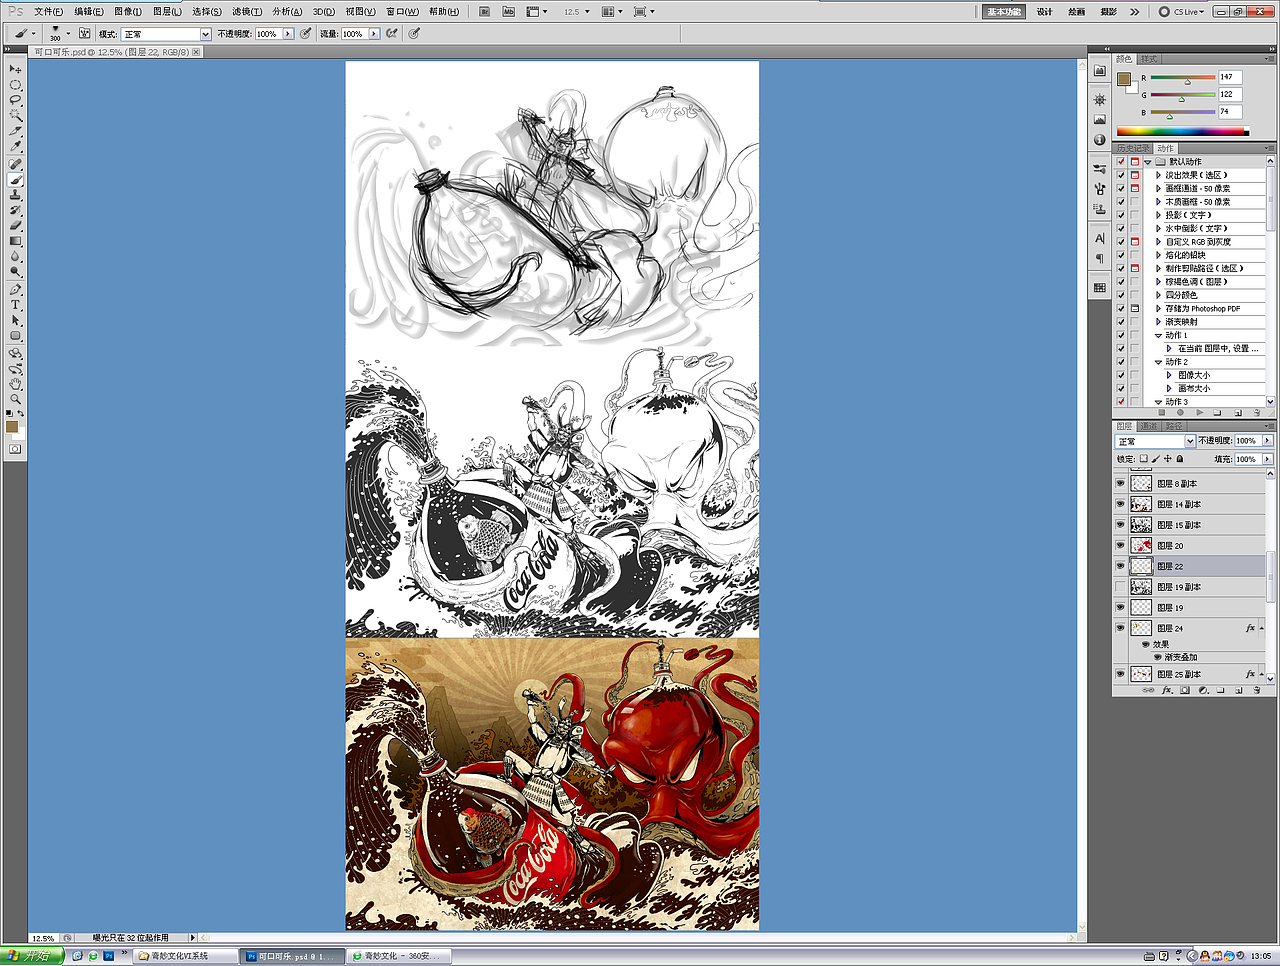
Task: Hide the 图层 24 layer
Action: click(1120, 628)
